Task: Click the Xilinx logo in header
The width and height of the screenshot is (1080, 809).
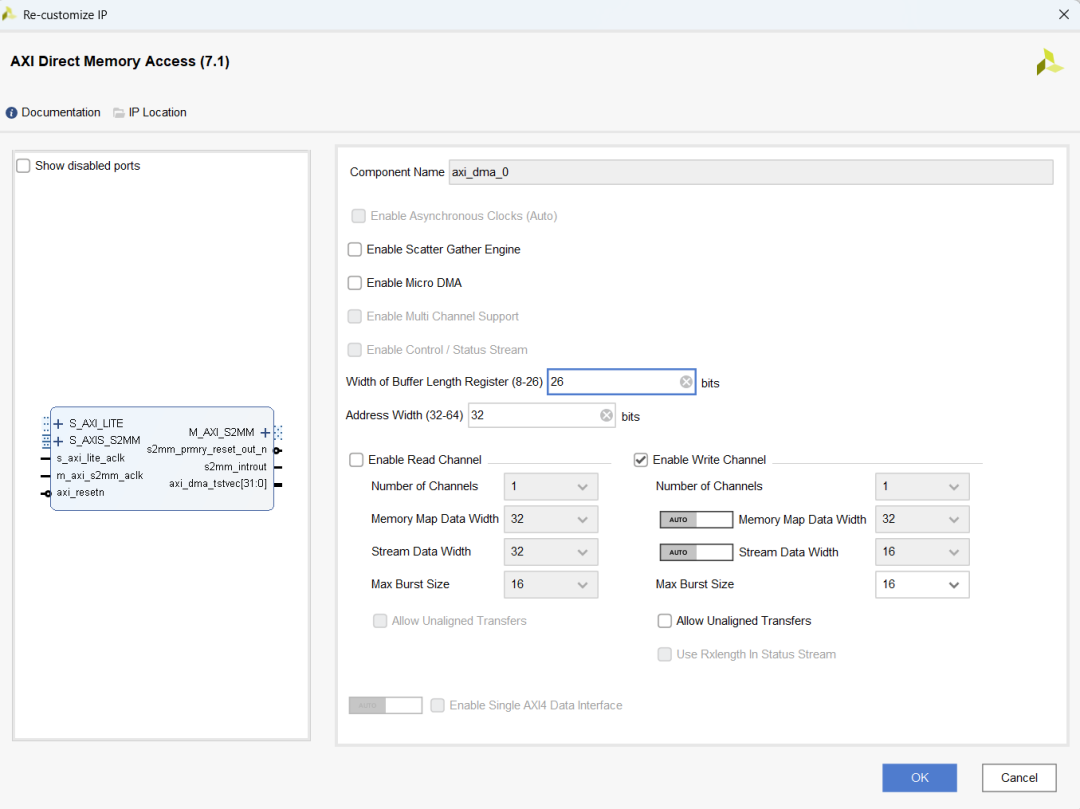Action: 1049,62
